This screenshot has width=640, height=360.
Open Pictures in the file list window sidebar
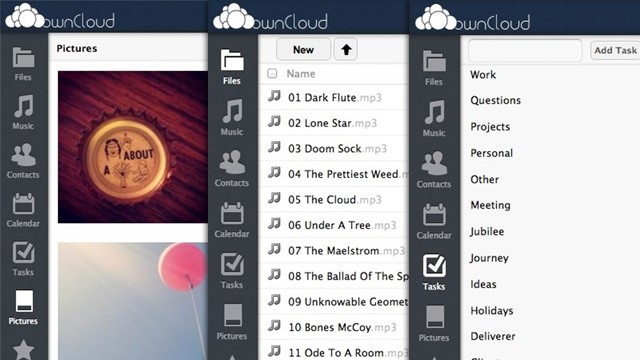(x=232, y=322)
